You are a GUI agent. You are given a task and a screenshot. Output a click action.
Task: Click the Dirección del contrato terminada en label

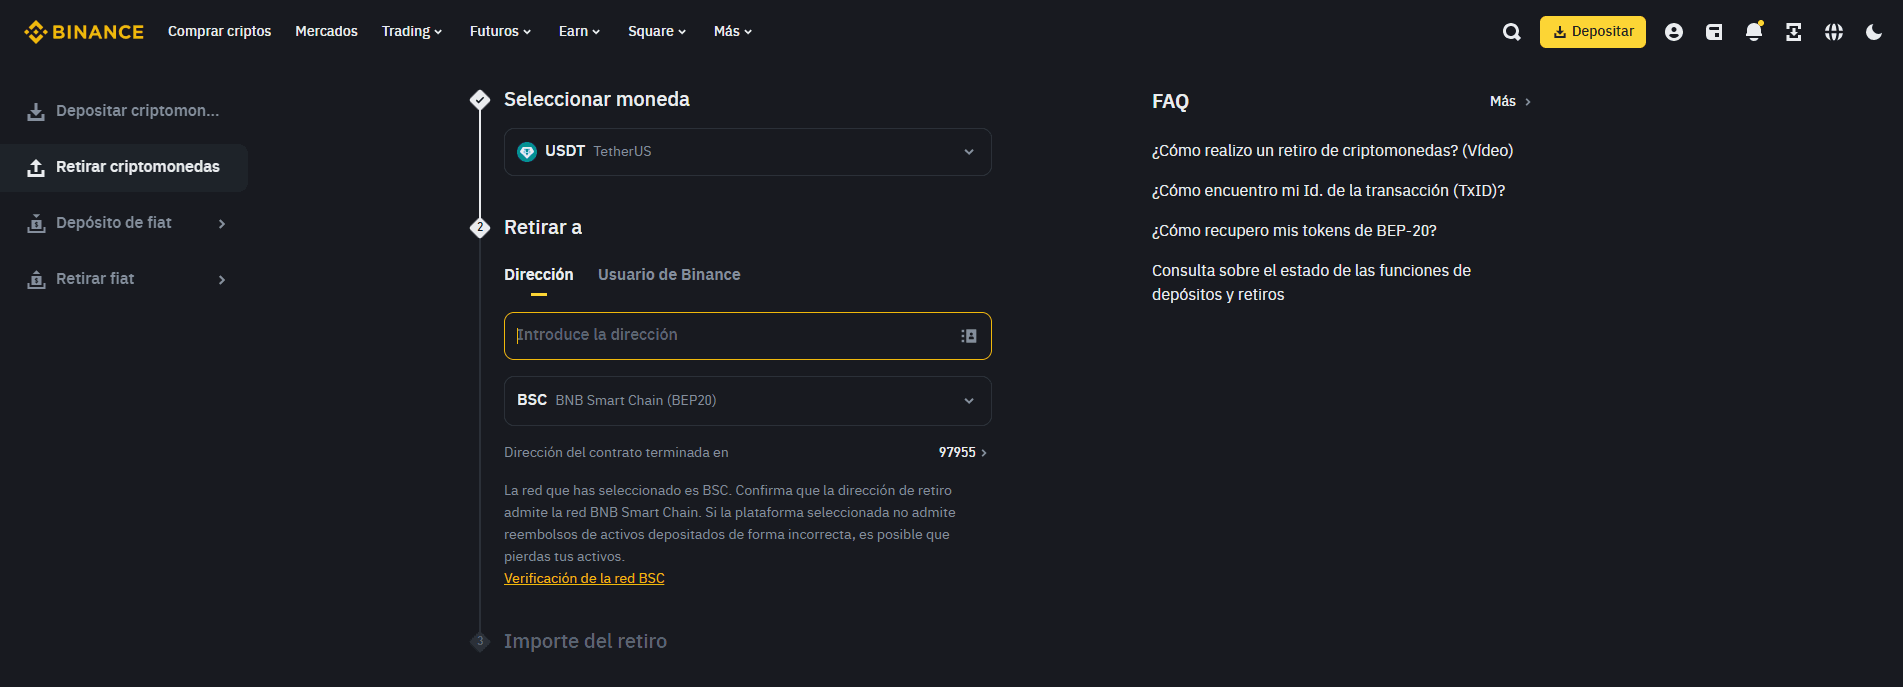tap(616, 453)
